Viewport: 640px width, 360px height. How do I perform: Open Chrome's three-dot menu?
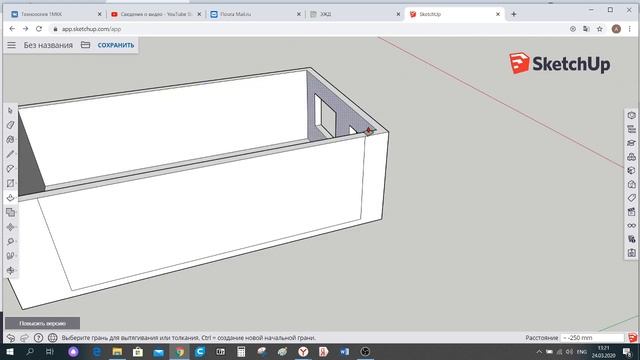coord(629,29)
